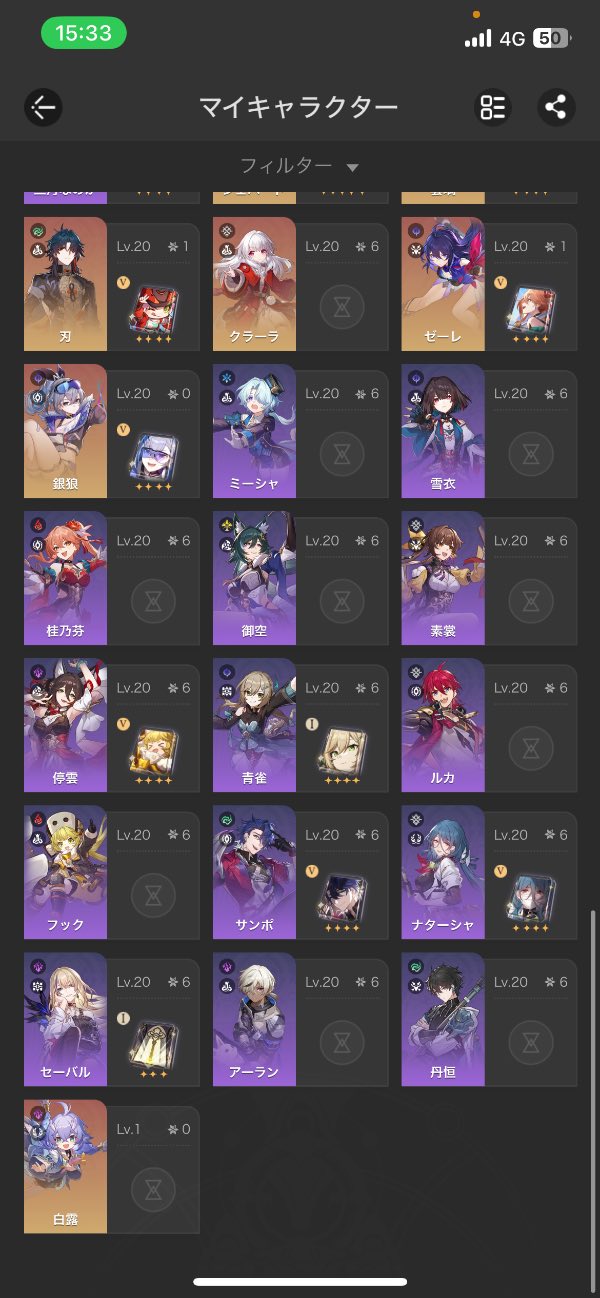Open the ゼーレ character portrait
This screenshot has width=600, height=1298.
pos(443,281)
